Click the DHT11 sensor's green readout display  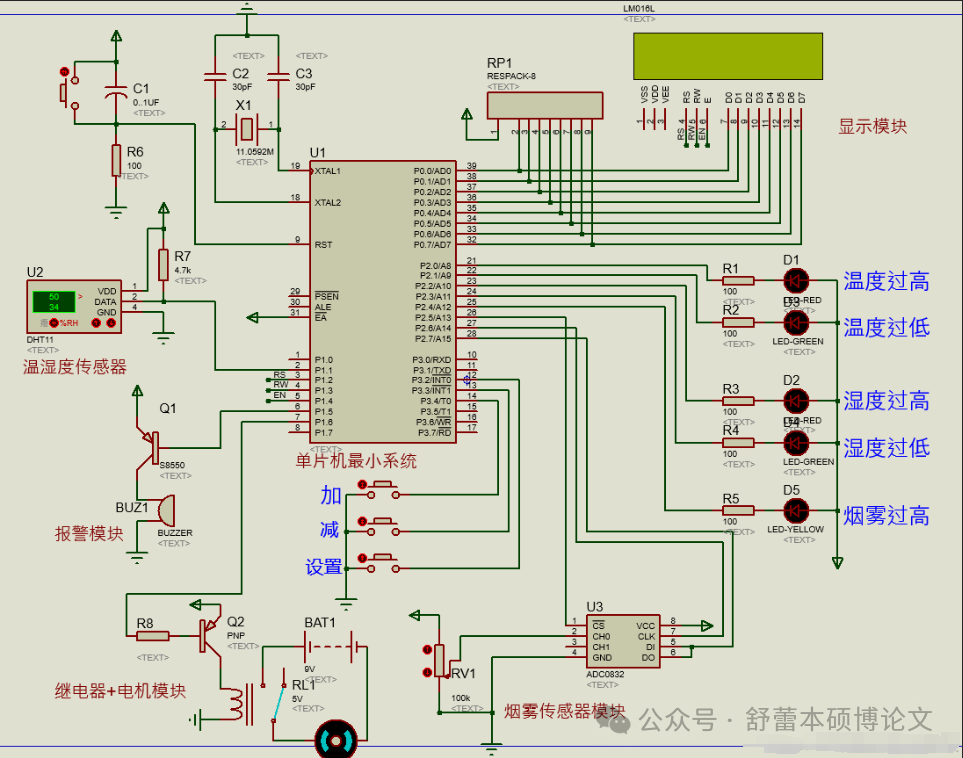[x=53, y=301]
